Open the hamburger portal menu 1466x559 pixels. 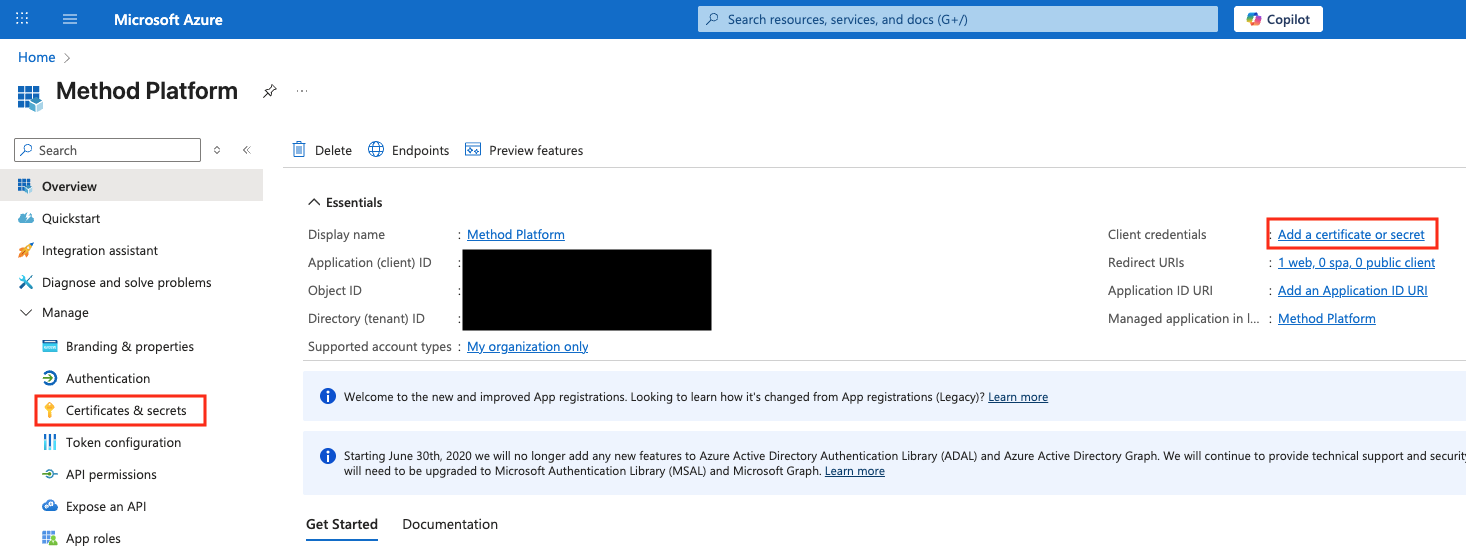70,19
